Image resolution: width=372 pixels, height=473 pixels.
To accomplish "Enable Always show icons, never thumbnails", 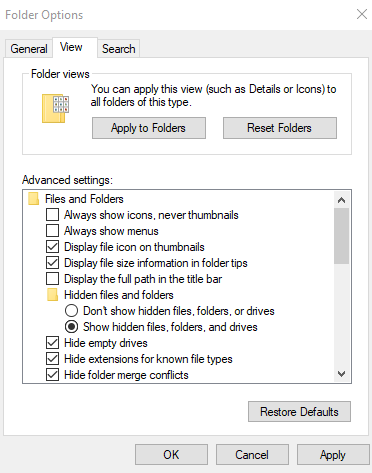I will pos(52,215).
